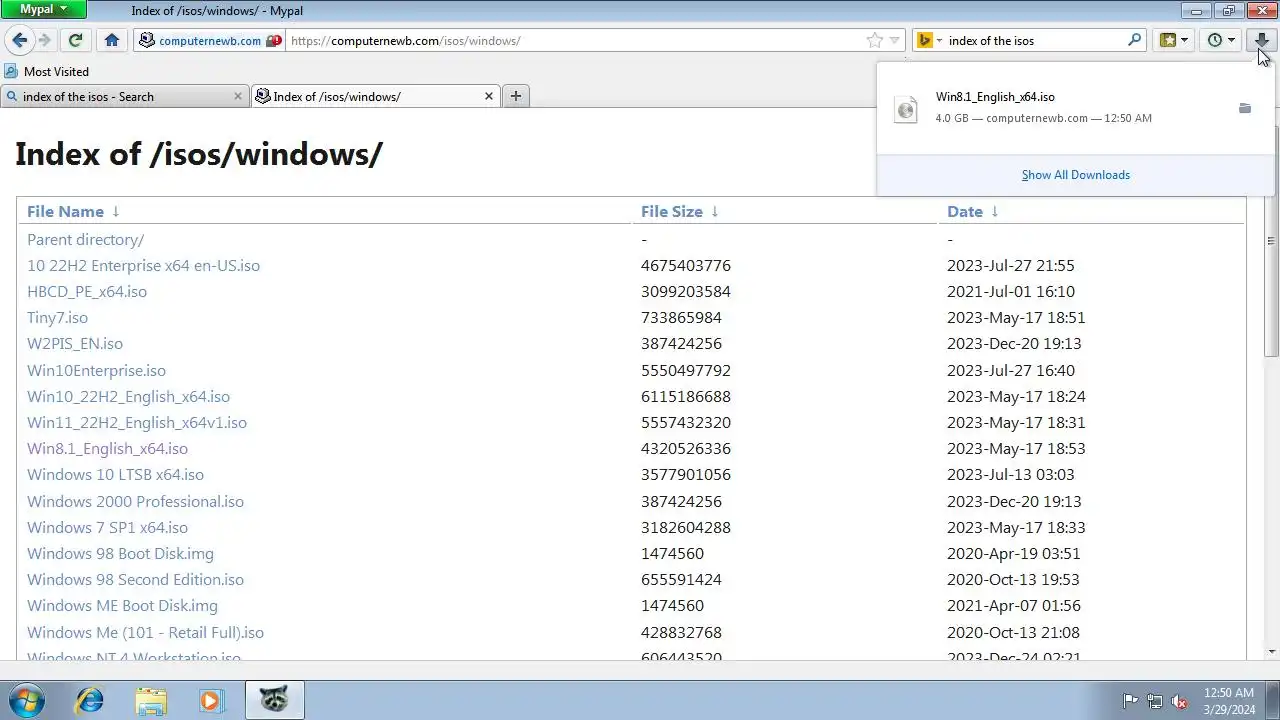This screenshot has width=1280, height=720.
Task: Select the 'Index of /isos/windows/' tab
Action: click(376, 97)
